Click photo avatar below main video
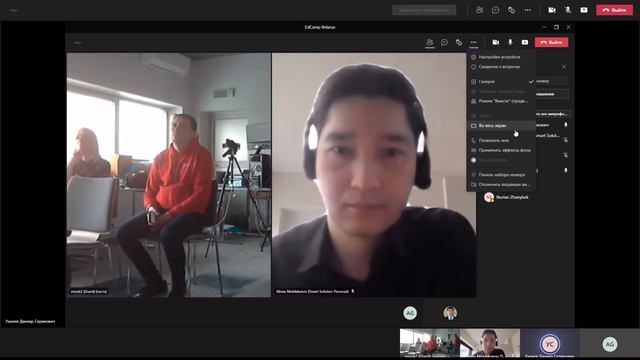 450,313
